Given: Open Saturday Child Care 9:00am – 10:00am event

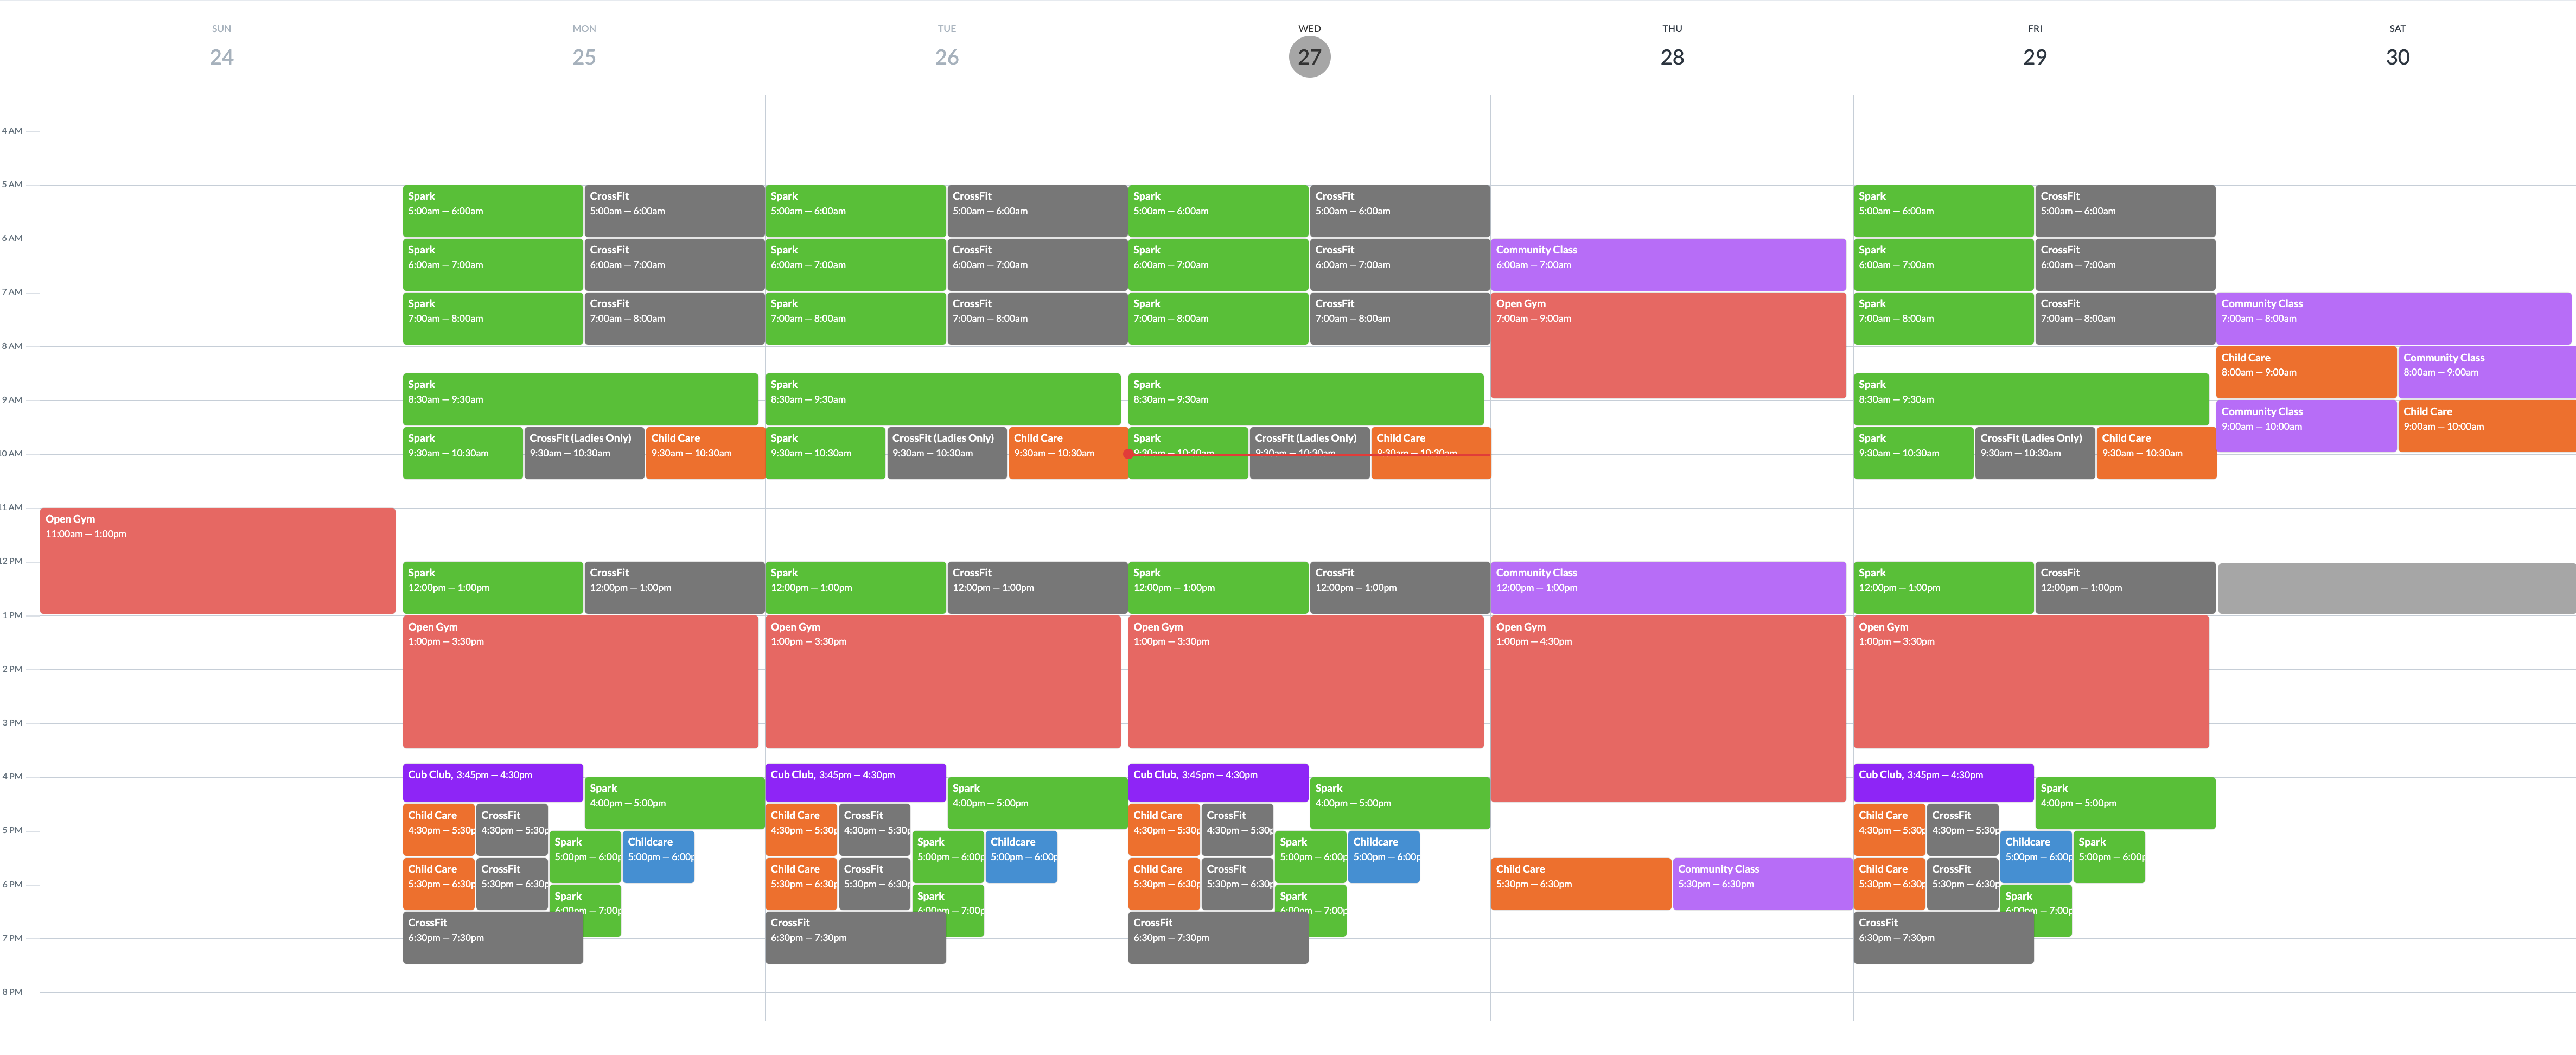Looking at the screenshot, I should point(2487,426).
